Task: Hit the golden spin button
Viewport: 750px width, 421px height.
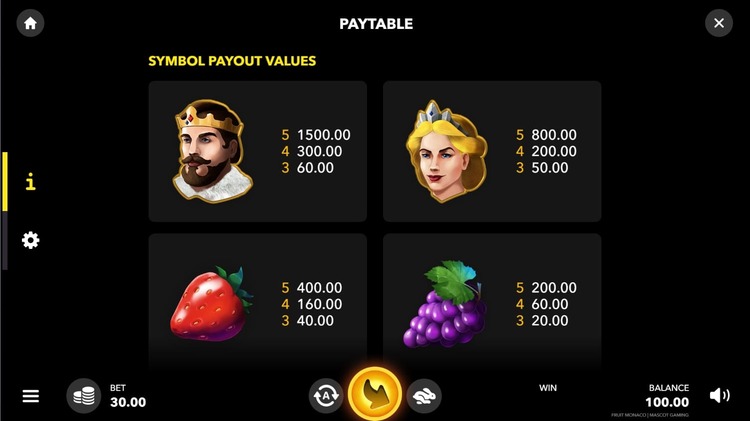Action: tap(375, 393)
